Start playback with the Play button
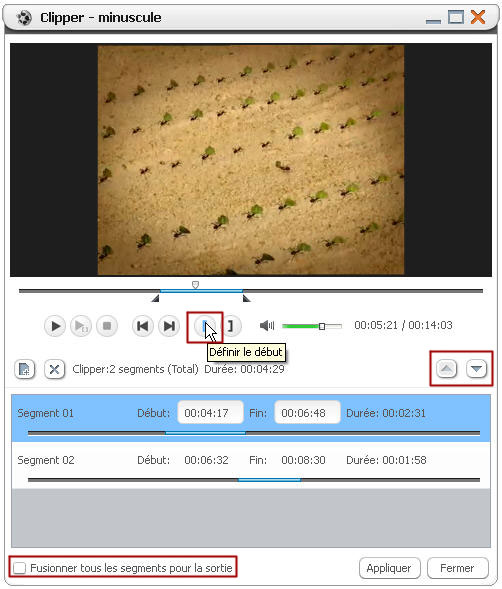The height and width of the screenshot is (589, 502). (x=55, y=326)
